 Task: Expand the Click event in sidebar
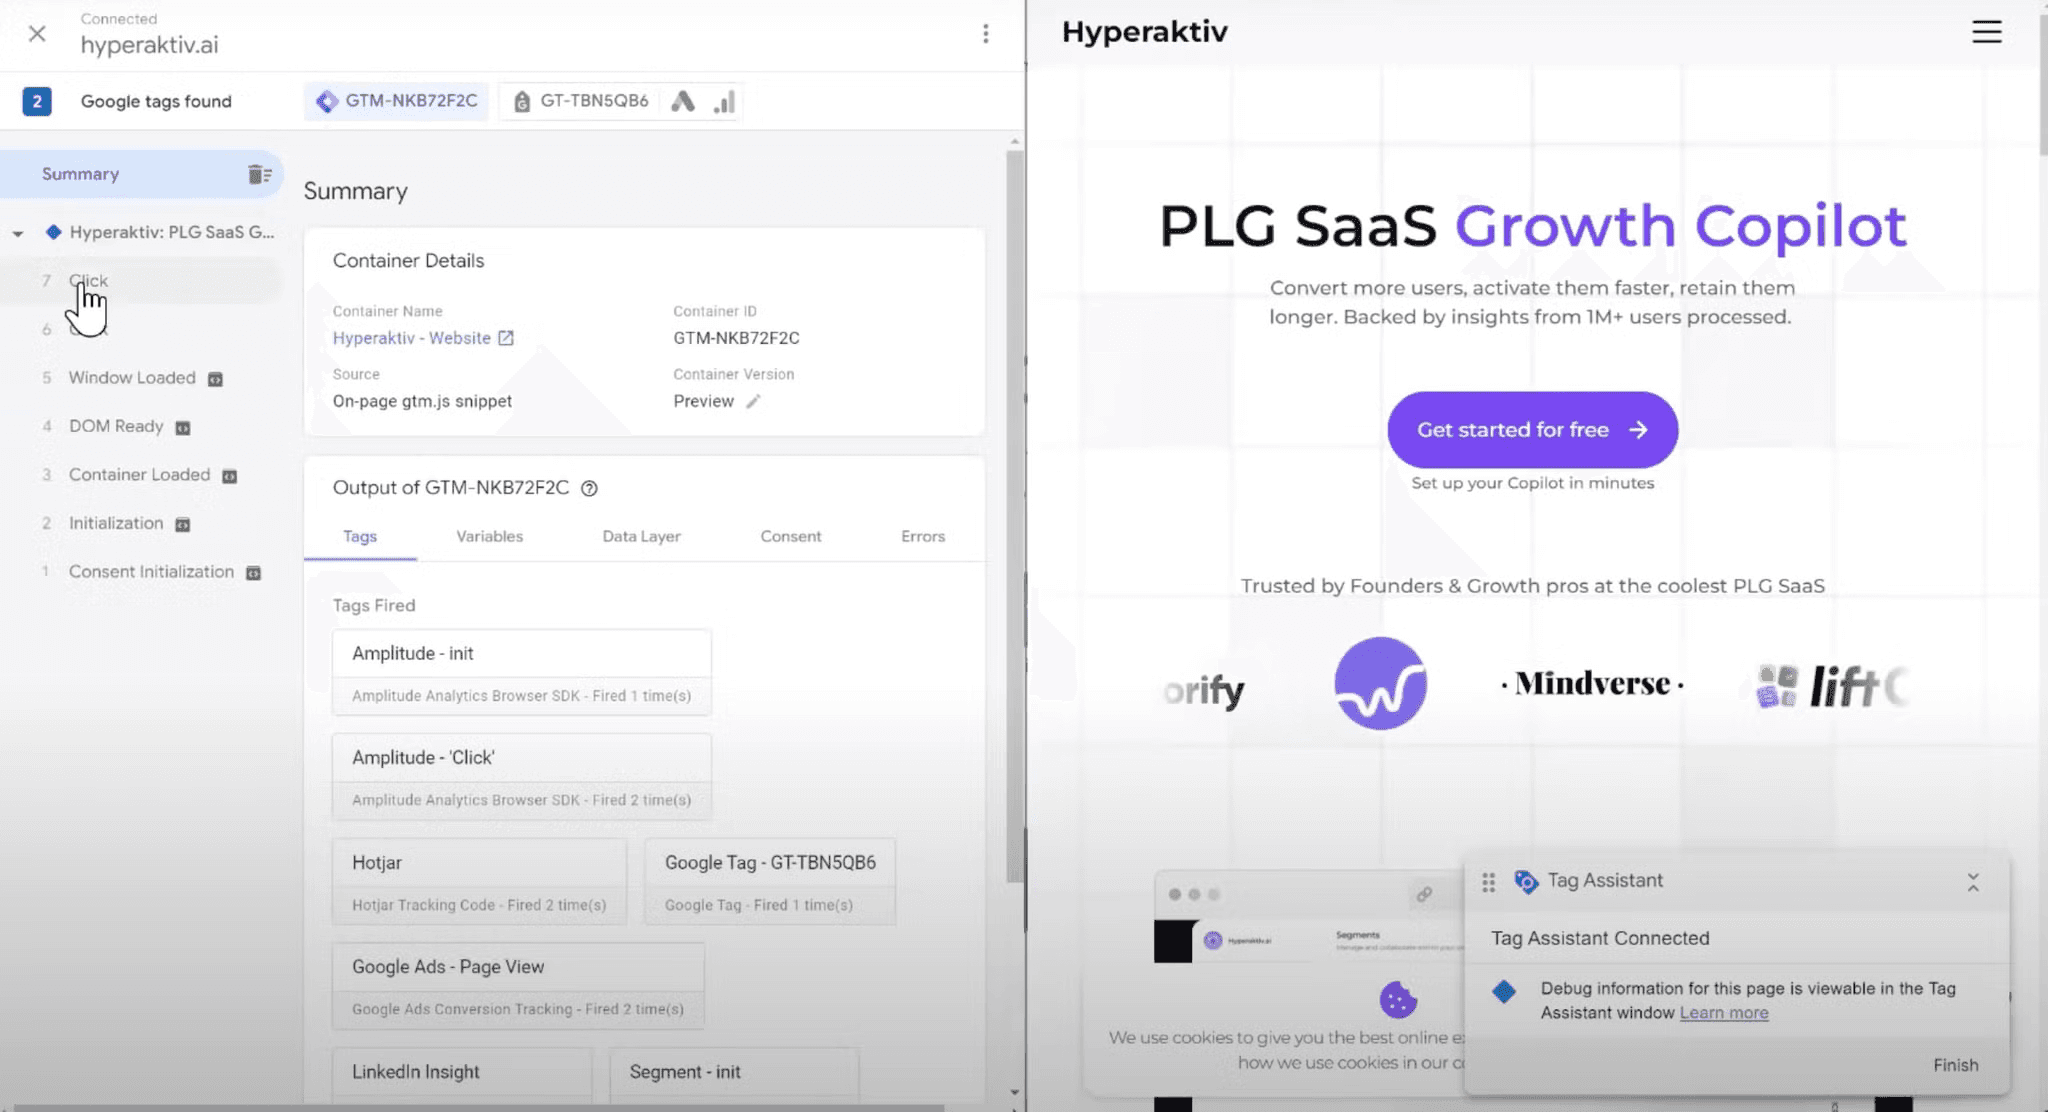(x=88, y=281)
